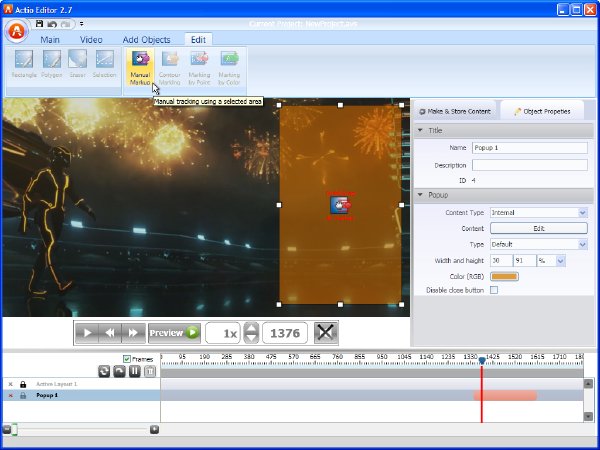Select the Eraser tool
This screenshot has height=450, width=600.
tap(77, 64)
